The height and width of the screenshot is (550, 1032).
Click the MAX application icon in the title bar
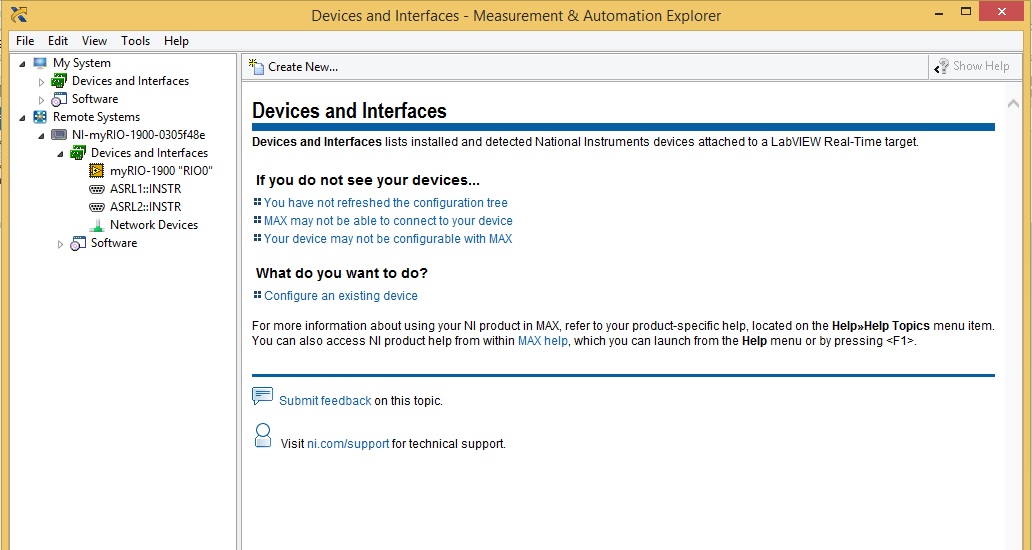click(x=19, y=13)
